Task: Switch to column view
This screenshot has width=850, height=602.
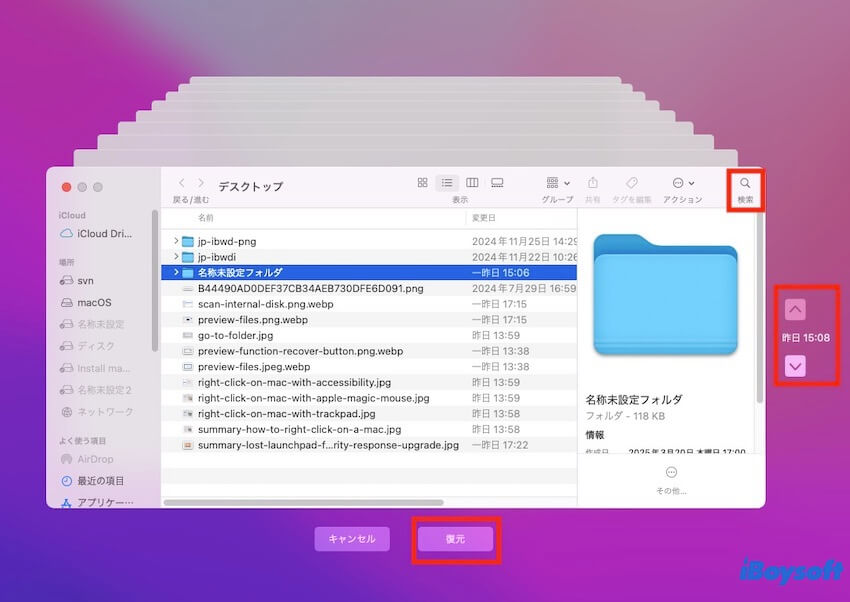Action: pyautogui.click(x=472, y=183)
